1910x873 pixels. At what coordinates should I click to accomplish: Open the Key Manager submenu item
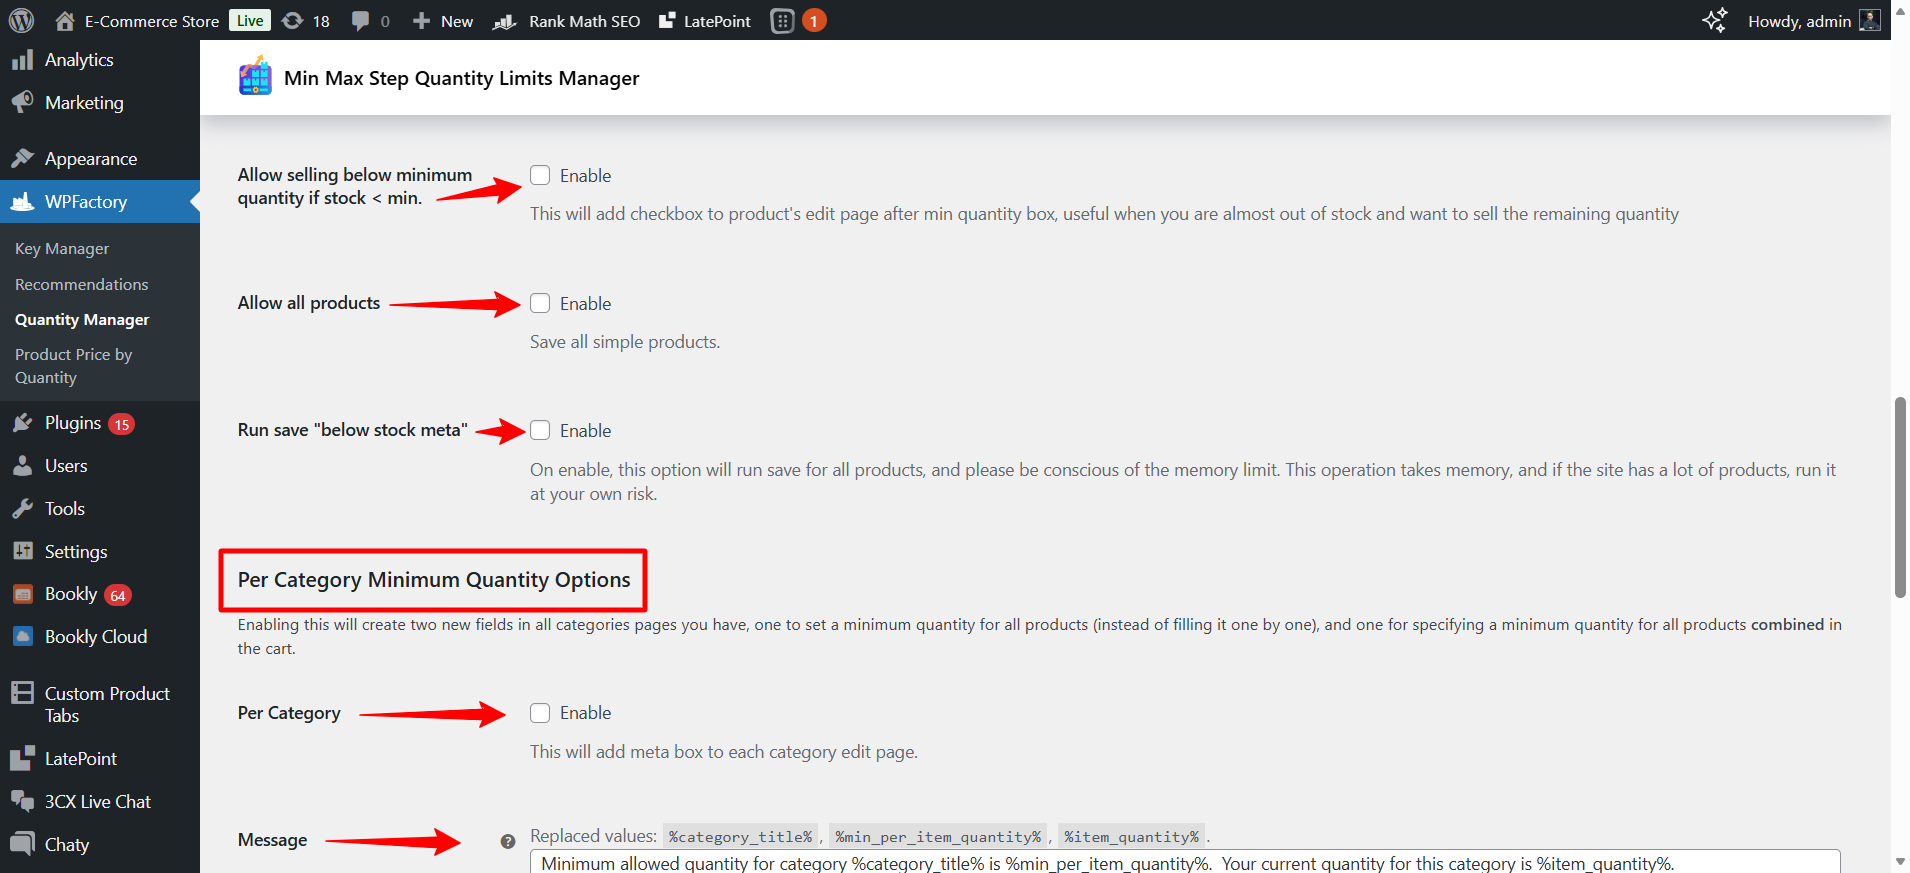pos(62,249)
